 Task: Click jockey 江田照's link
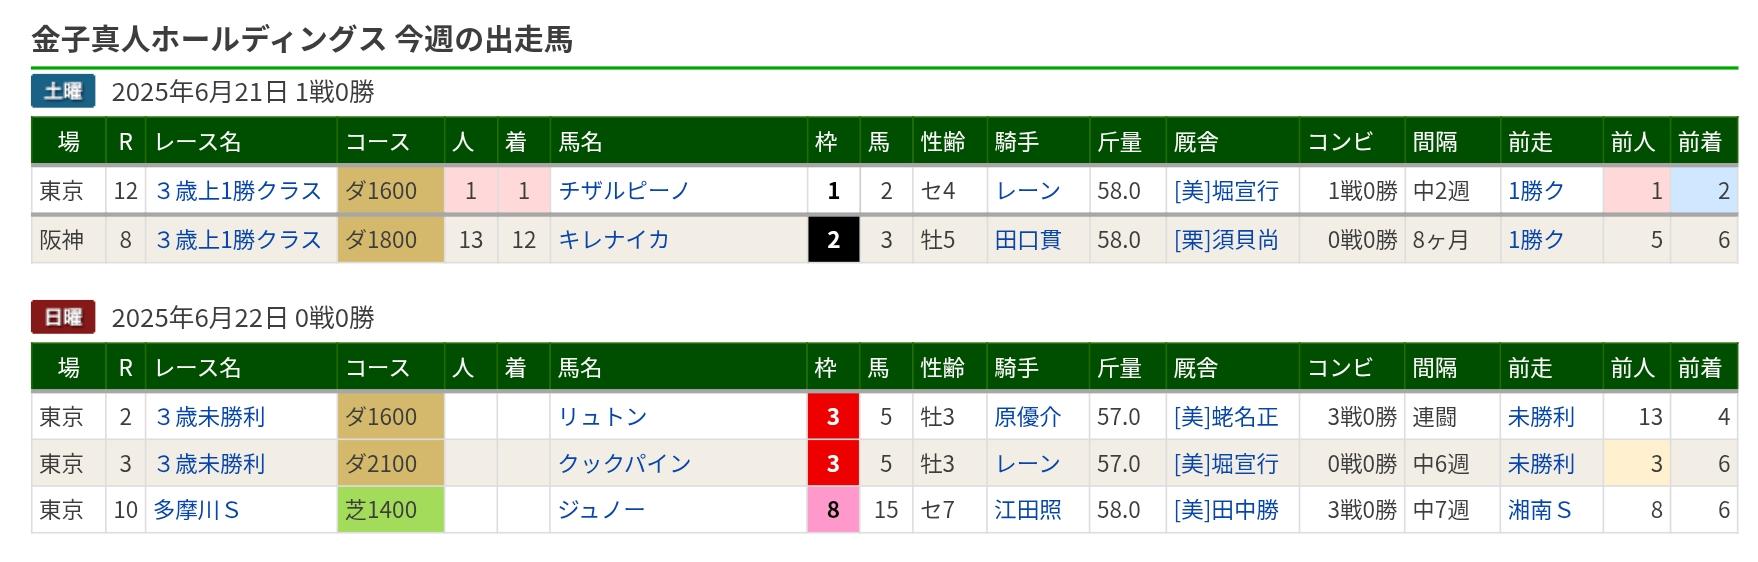point(1027,510)
